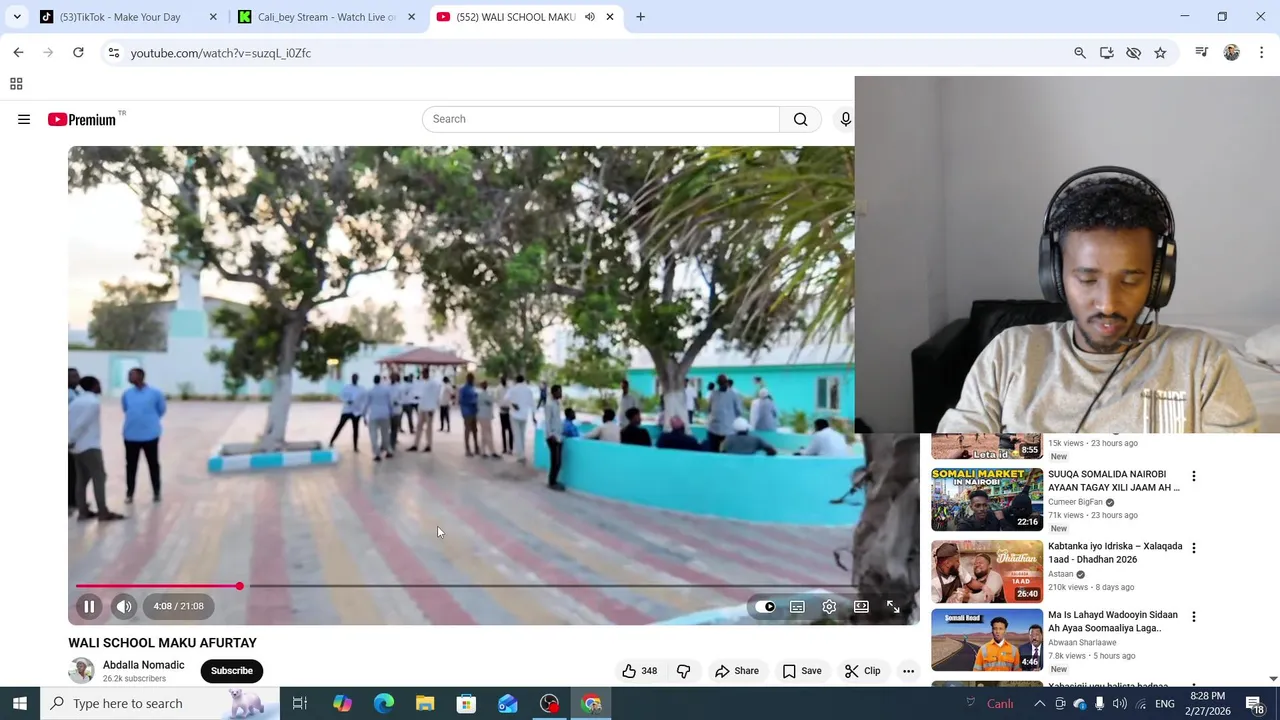Image resolution: width=1280 pixels, height=720 pixels.
Task: Go back to the previous page
Action: [x=18, y=53]
